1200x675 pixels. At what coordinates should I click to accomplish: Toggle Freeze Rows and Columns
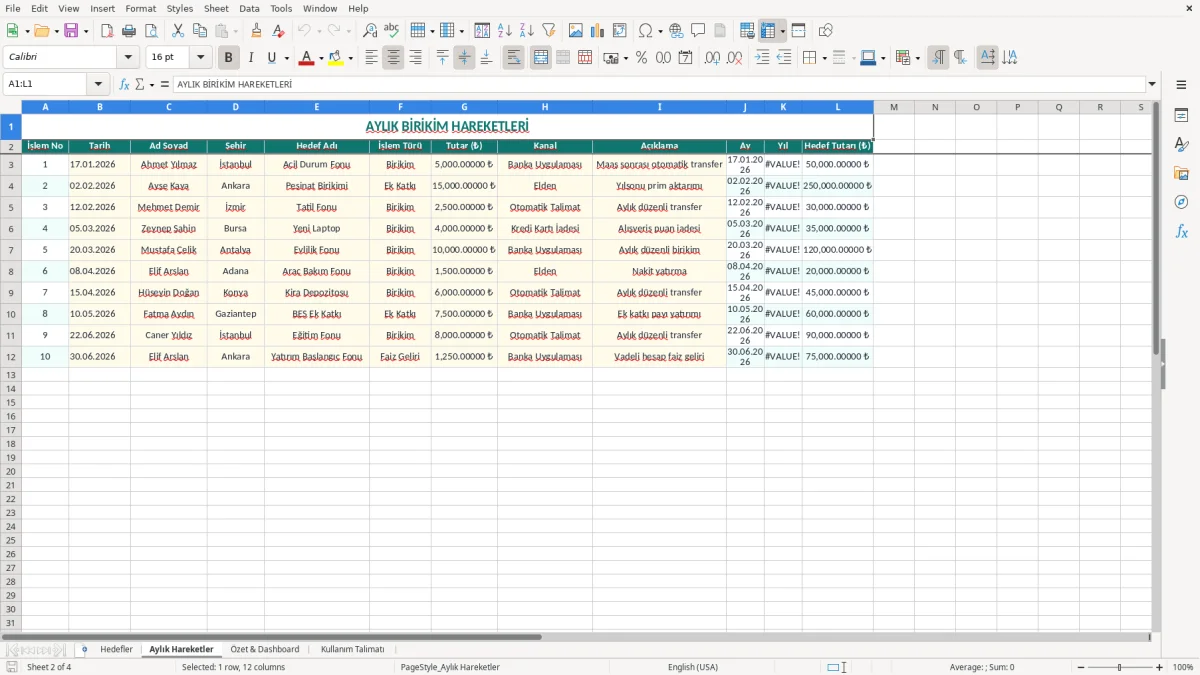point(768,31)
